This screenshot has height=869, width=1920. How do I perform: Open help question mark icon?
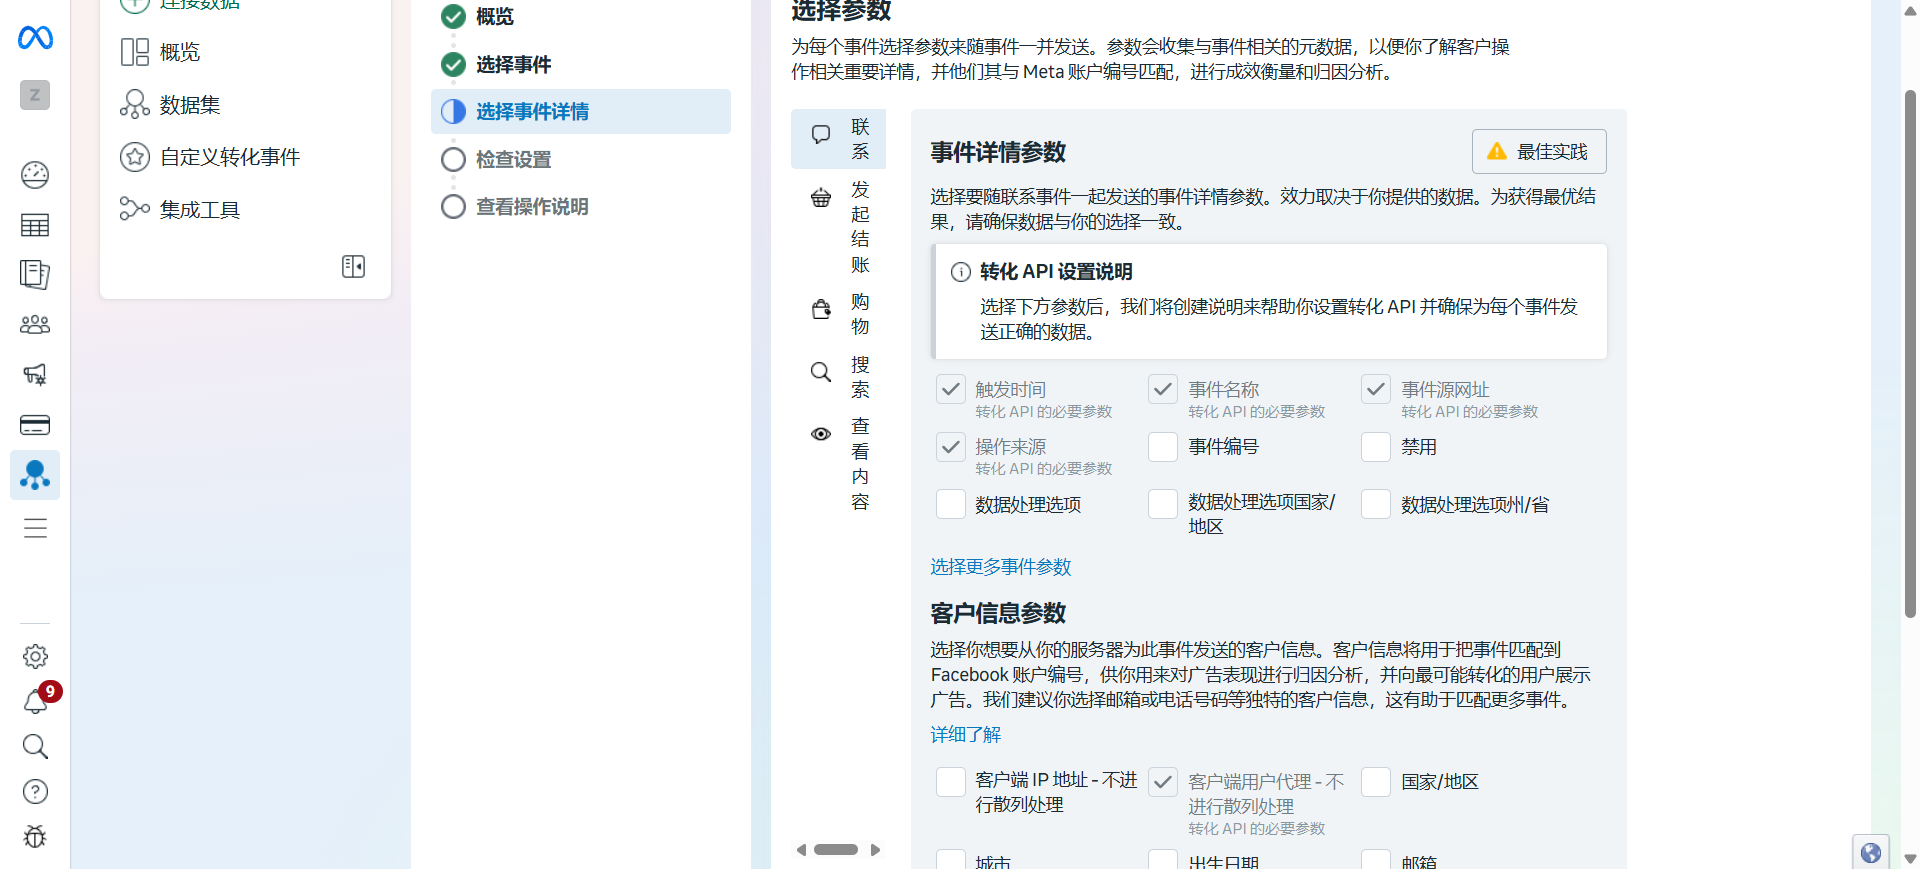pos(35,792)
